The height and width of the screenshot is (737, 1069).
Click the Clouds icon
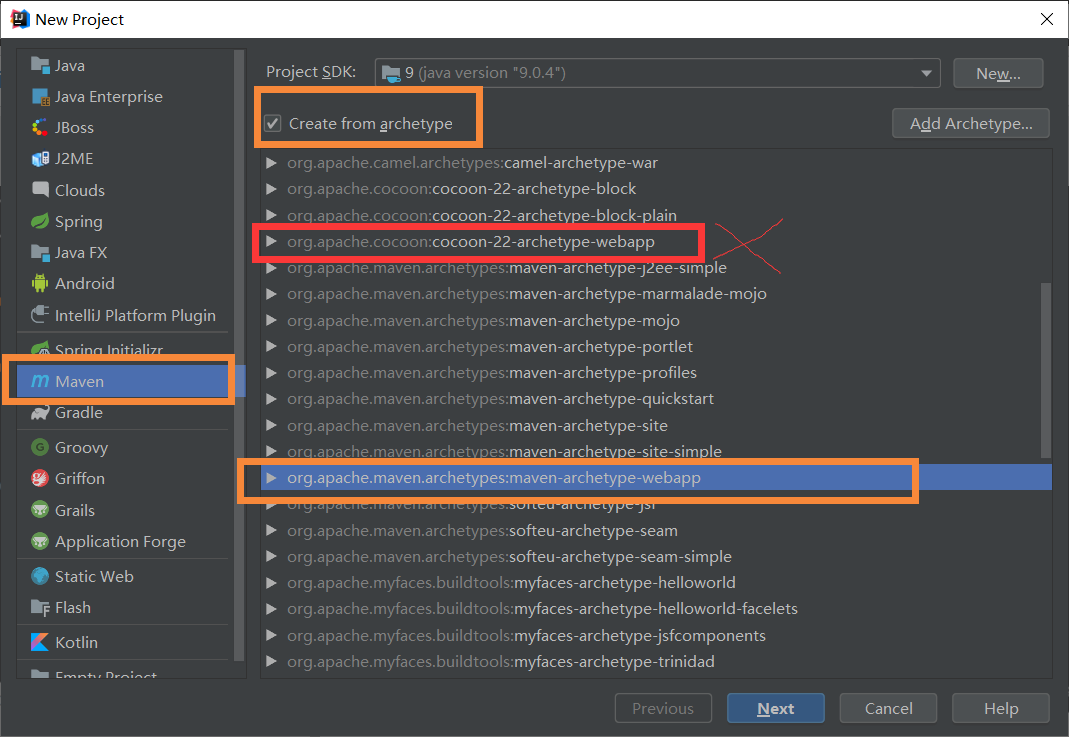(x=40, y=190)
